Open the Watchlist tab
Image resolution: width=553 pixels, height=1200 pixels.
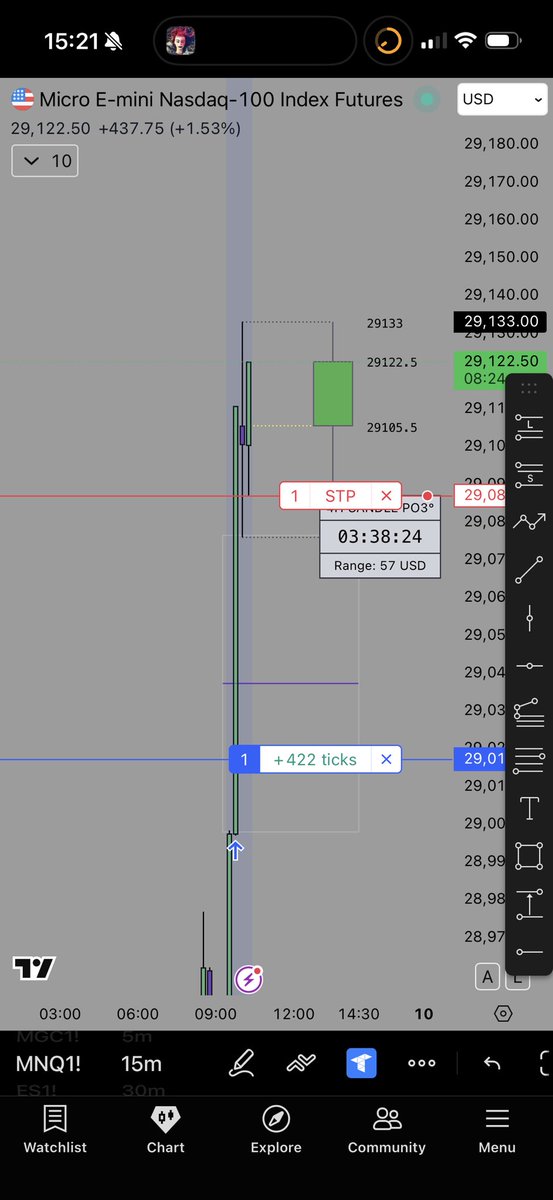click(x=56, y=1129)
